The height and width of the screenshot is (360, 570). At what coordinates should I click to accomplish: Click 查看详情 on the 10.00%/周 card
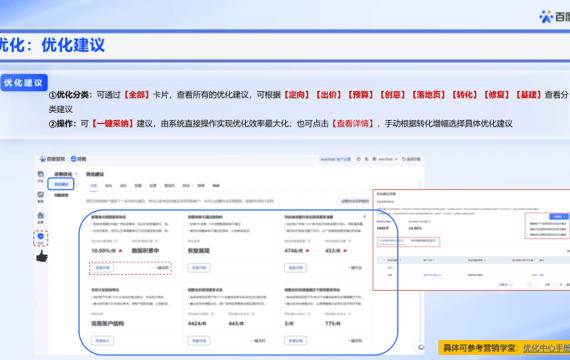click(102, 268)
